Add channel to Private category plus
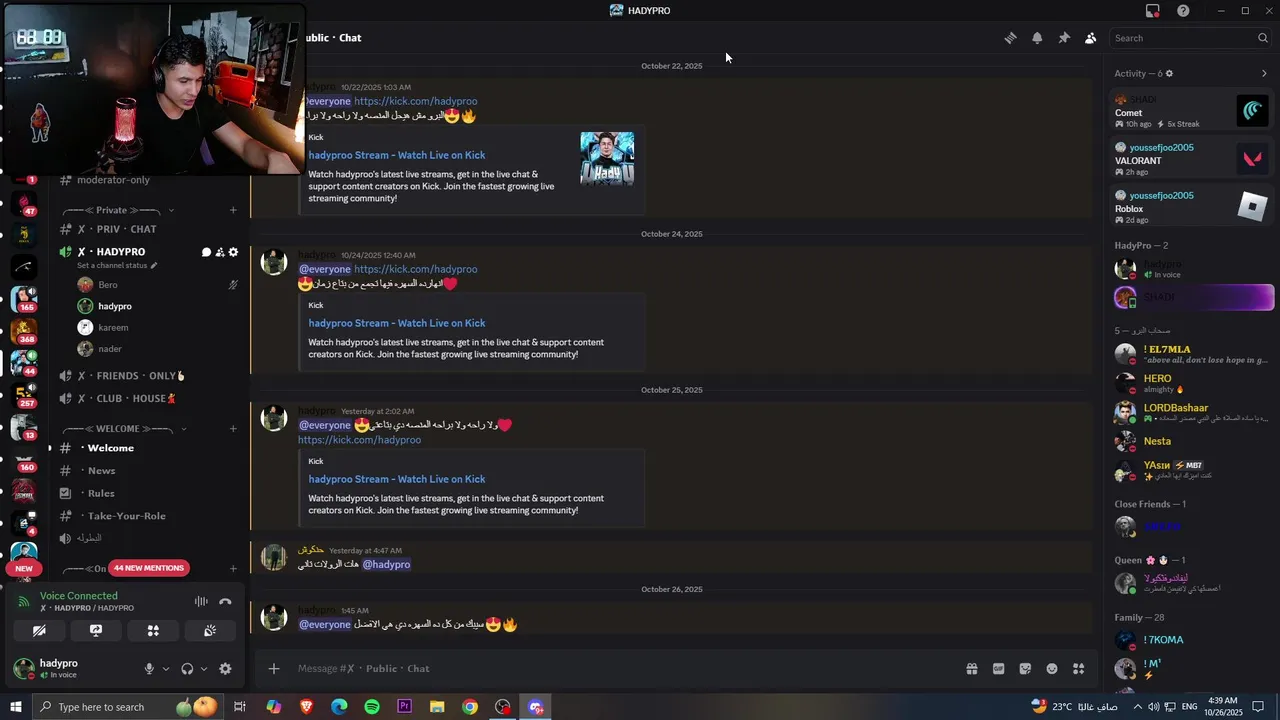 tap(233, 210)
